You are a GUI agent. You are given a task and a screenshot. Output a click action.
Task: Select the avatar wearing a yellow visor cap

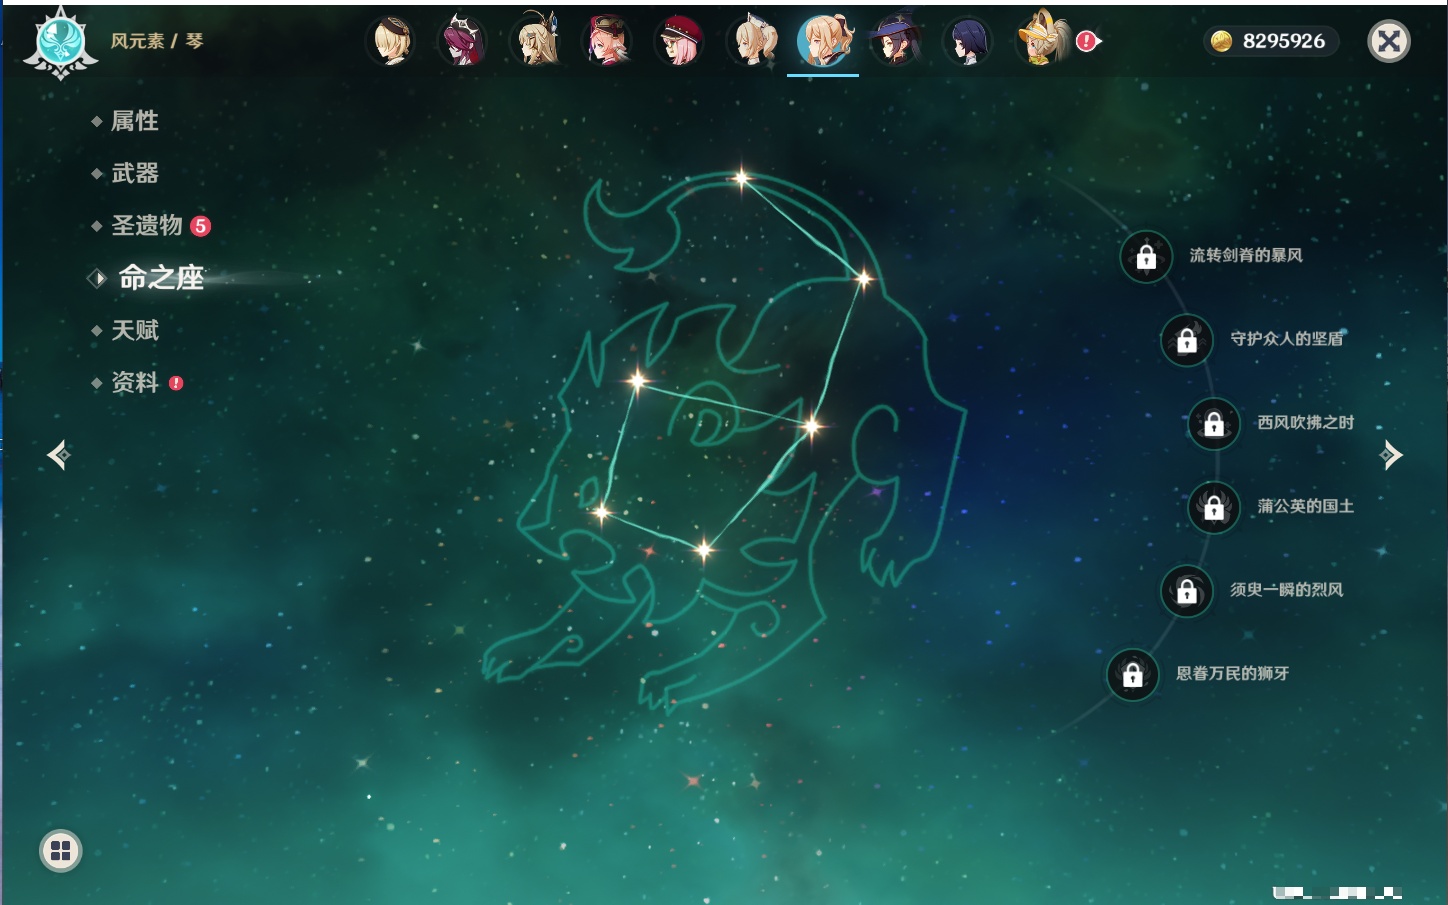point(1040,42)
